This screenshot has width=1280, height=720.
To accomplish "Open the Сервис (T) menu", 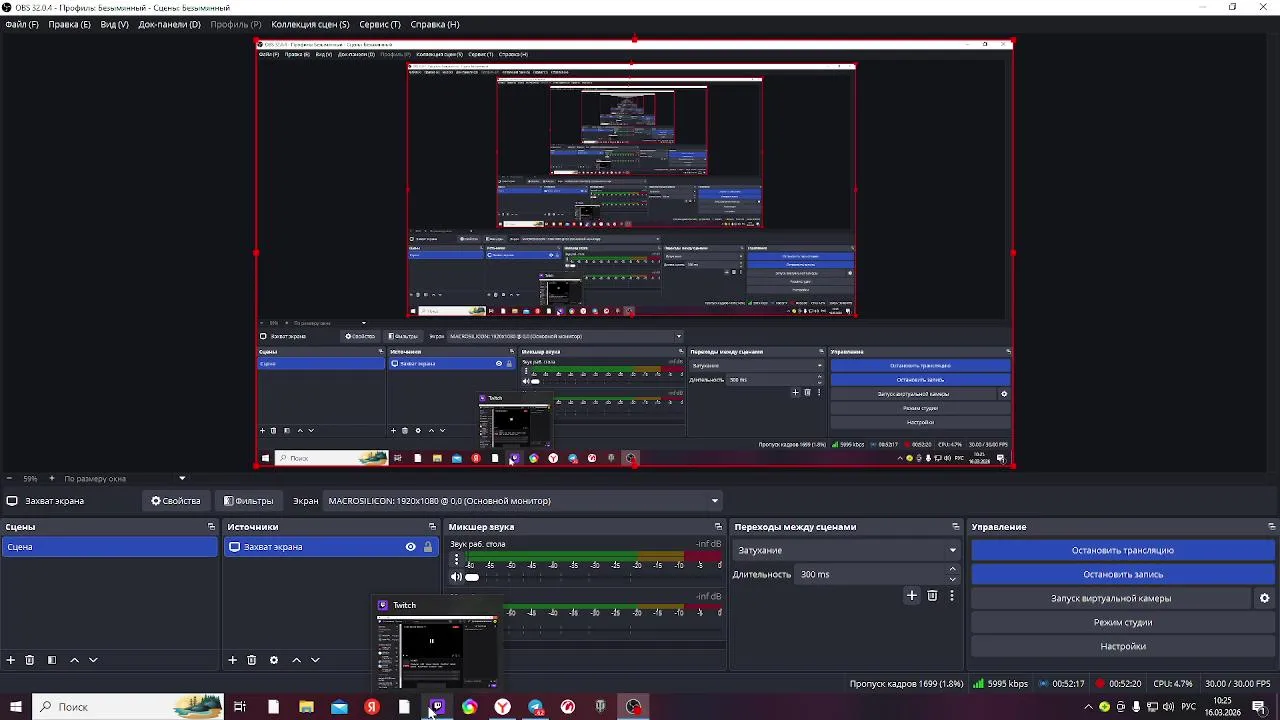I will pyautogui.click(x=380, y=24).
